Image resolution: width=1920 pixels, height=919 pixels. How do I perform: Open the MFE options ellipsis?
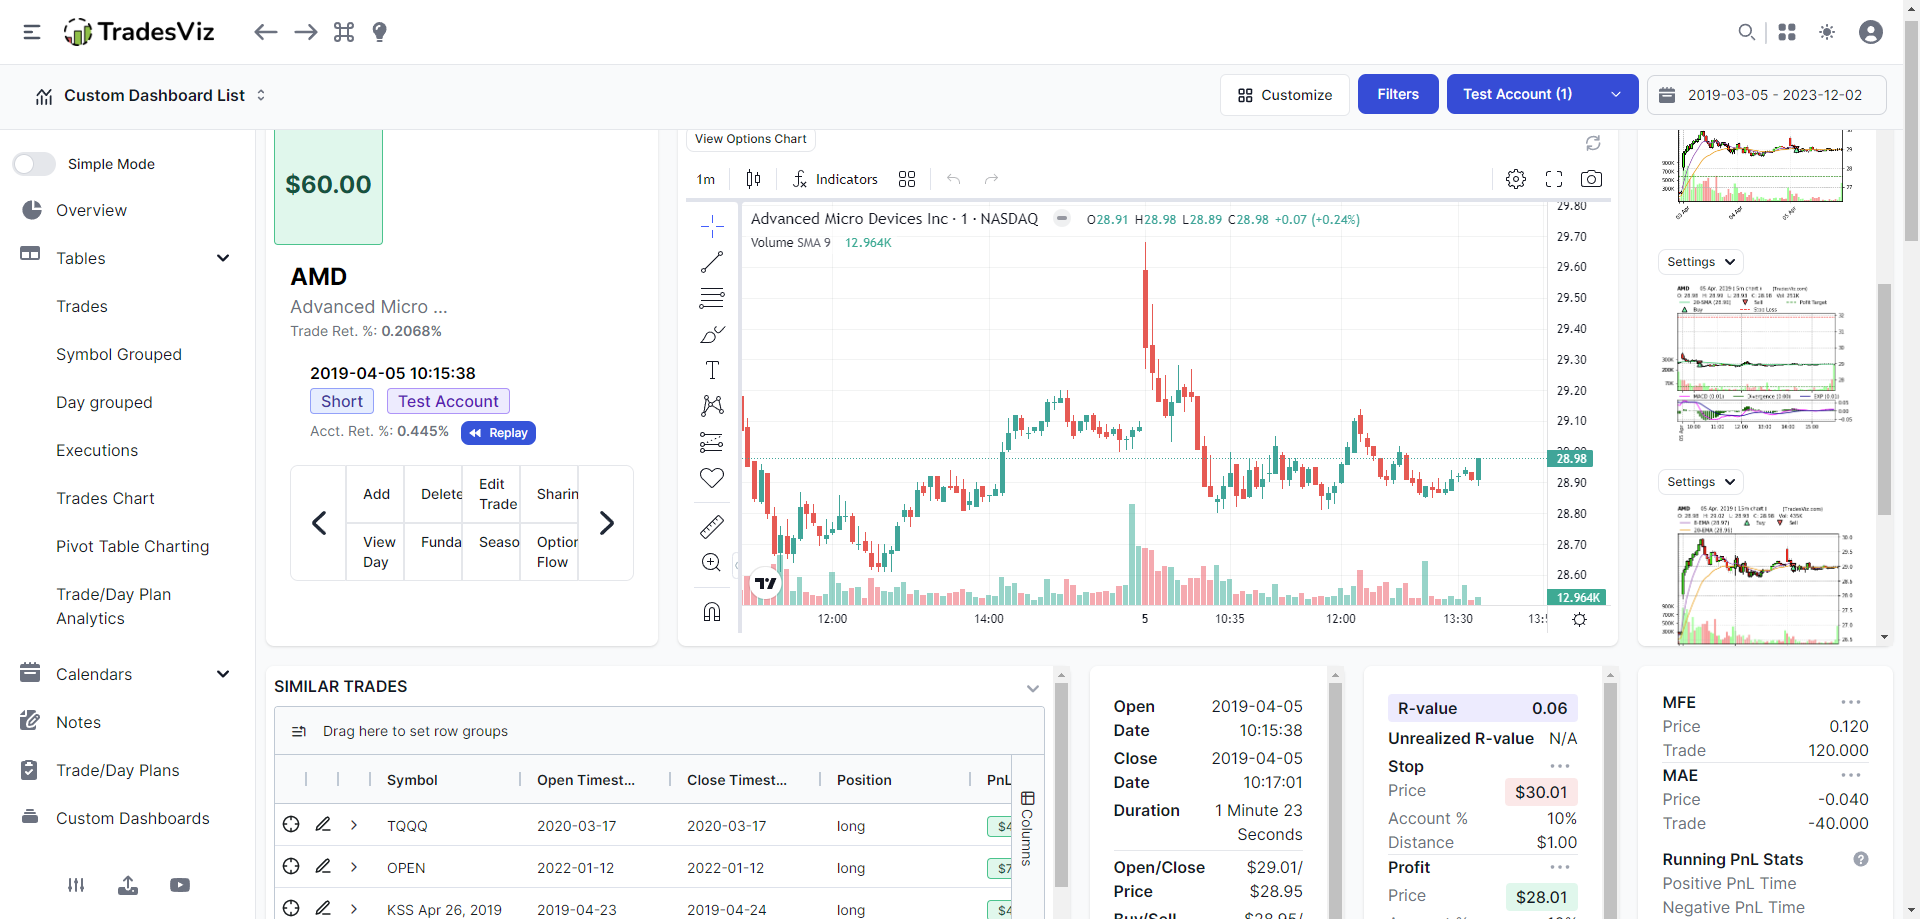(1851, 702)
